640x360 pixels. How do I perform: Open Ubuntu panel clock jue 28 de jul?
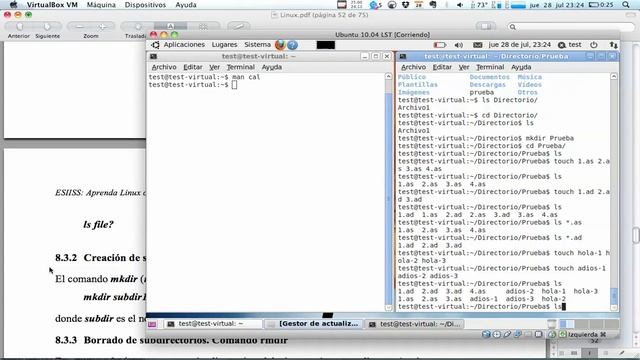(520, 44)
